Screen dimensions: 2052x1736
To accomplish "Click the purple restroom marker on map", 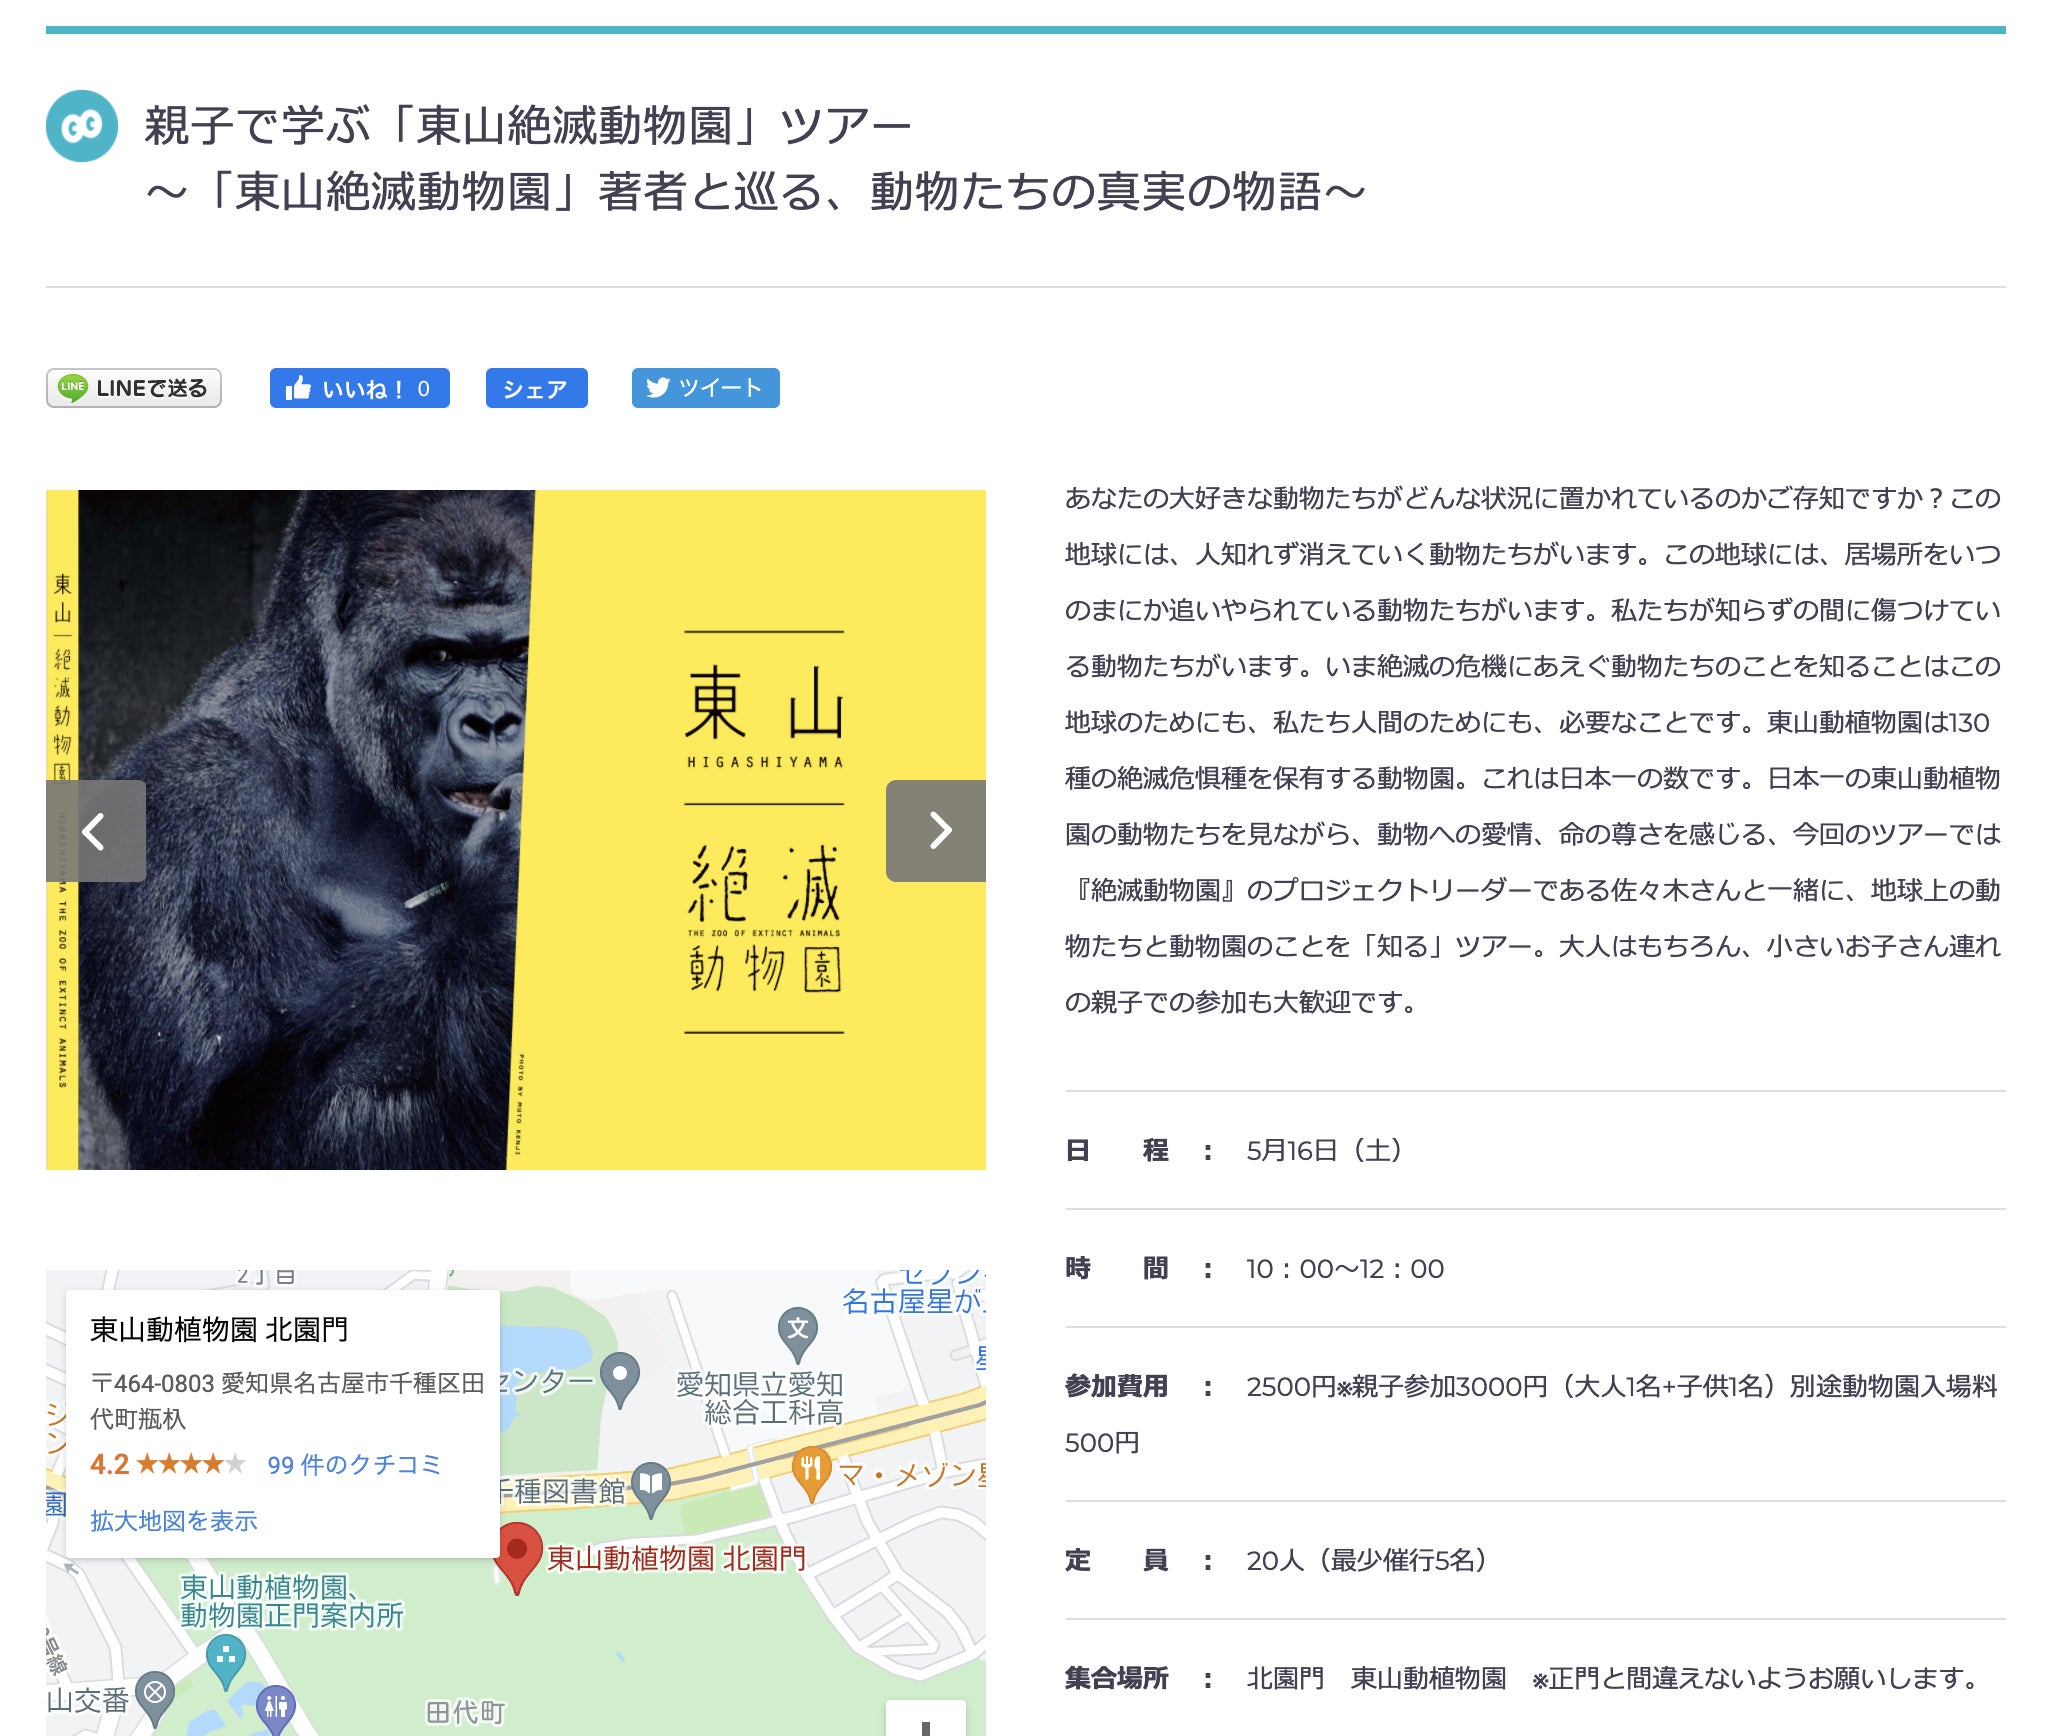I will 275,1706.
